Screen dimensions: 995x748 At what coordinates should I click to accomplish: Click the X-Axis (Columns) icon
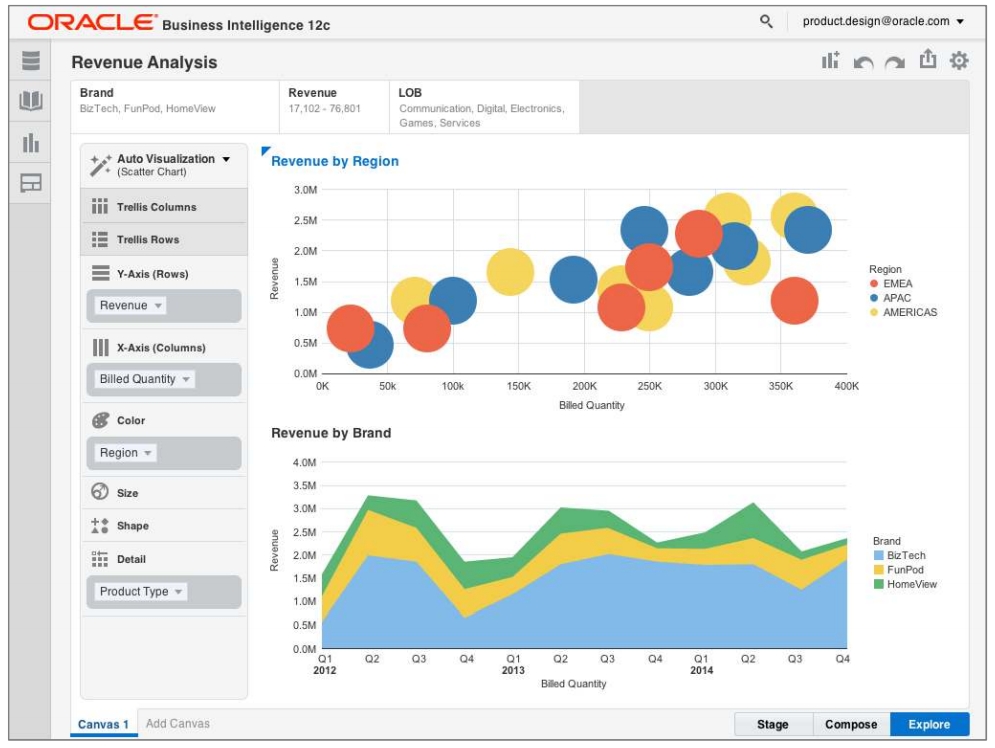click(x=100, y=347)
